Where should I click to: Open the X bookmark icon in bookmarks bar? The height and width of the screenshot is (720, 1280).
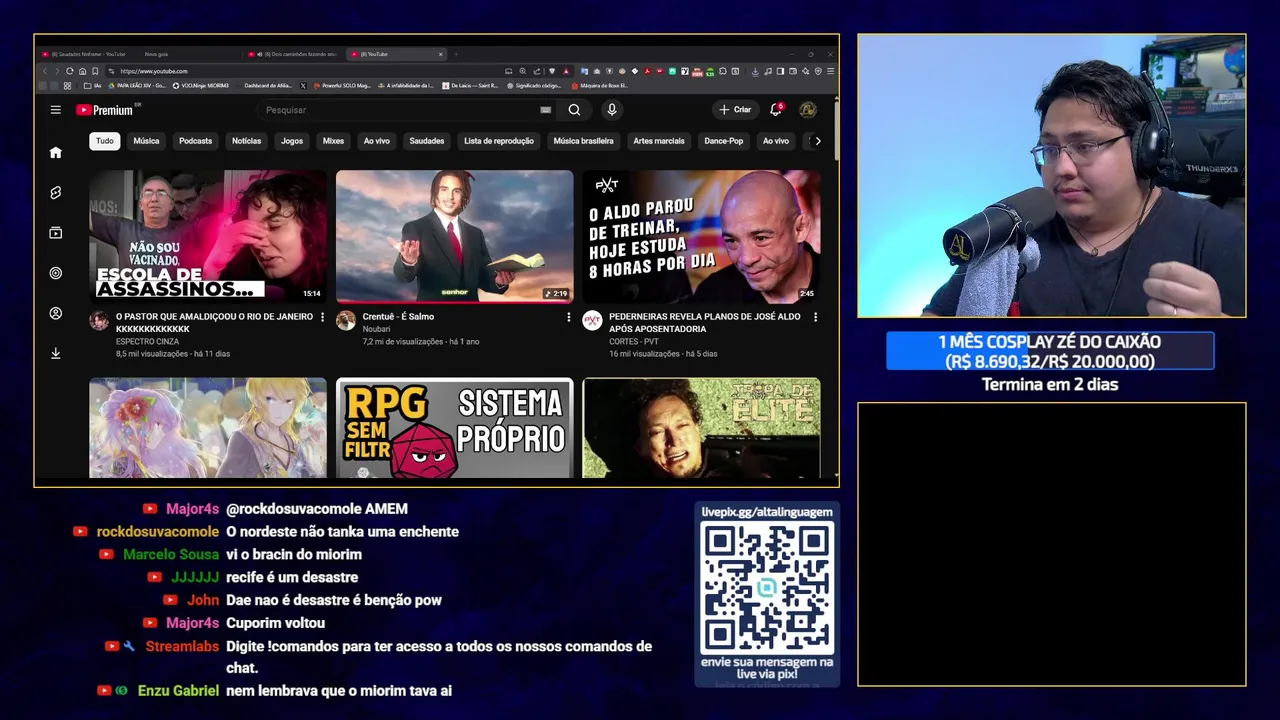click(x=303, y=86)
